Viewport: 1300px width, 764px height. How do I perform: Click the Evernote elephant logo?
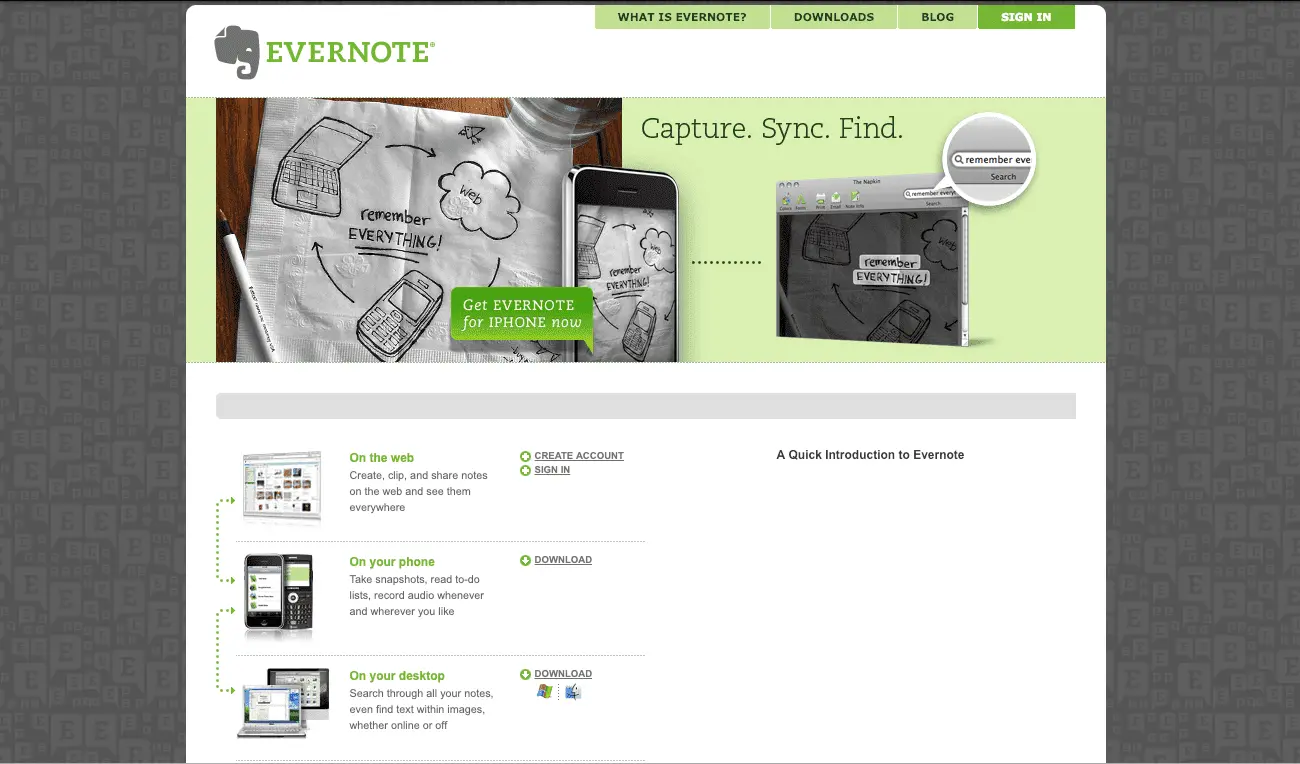click(x=239, y=53)
